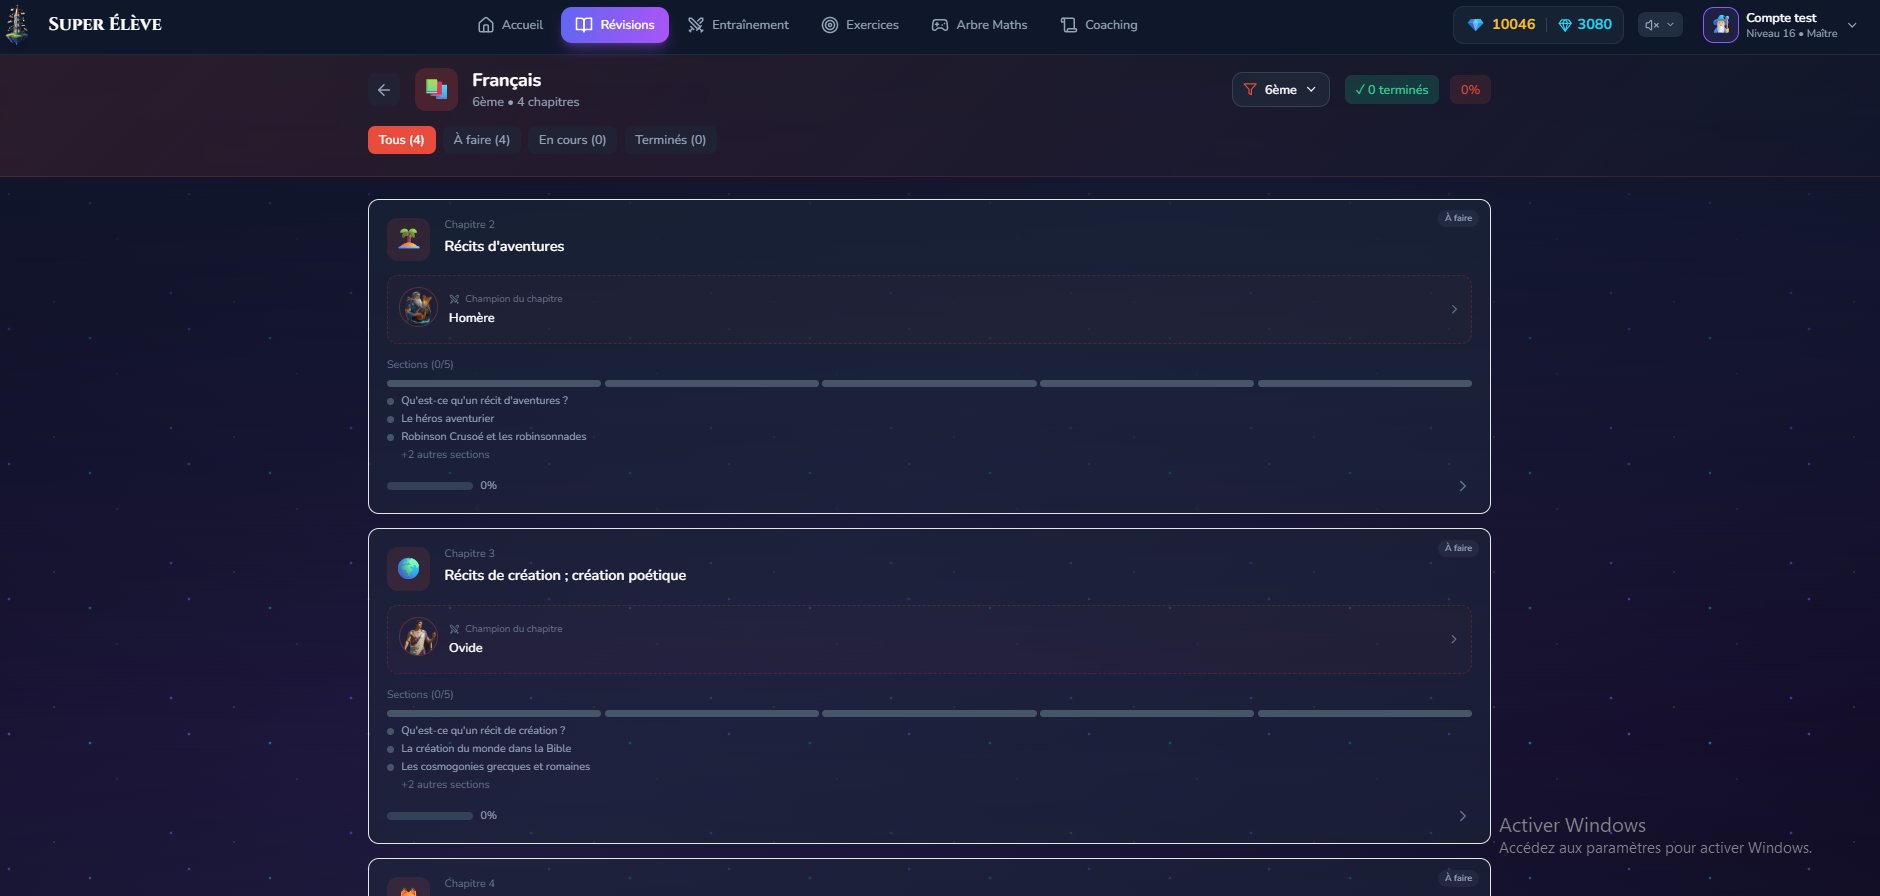Click Homère champion avatar
This screenshot has height=896, width=1880.
point(418,308)
